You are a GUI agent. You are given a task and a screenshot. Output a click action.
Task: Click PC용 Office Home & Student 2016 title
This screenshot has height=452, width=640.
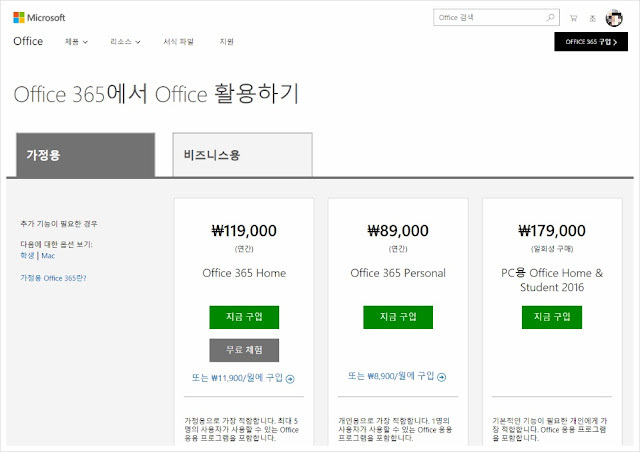click(x=552, y=280)
